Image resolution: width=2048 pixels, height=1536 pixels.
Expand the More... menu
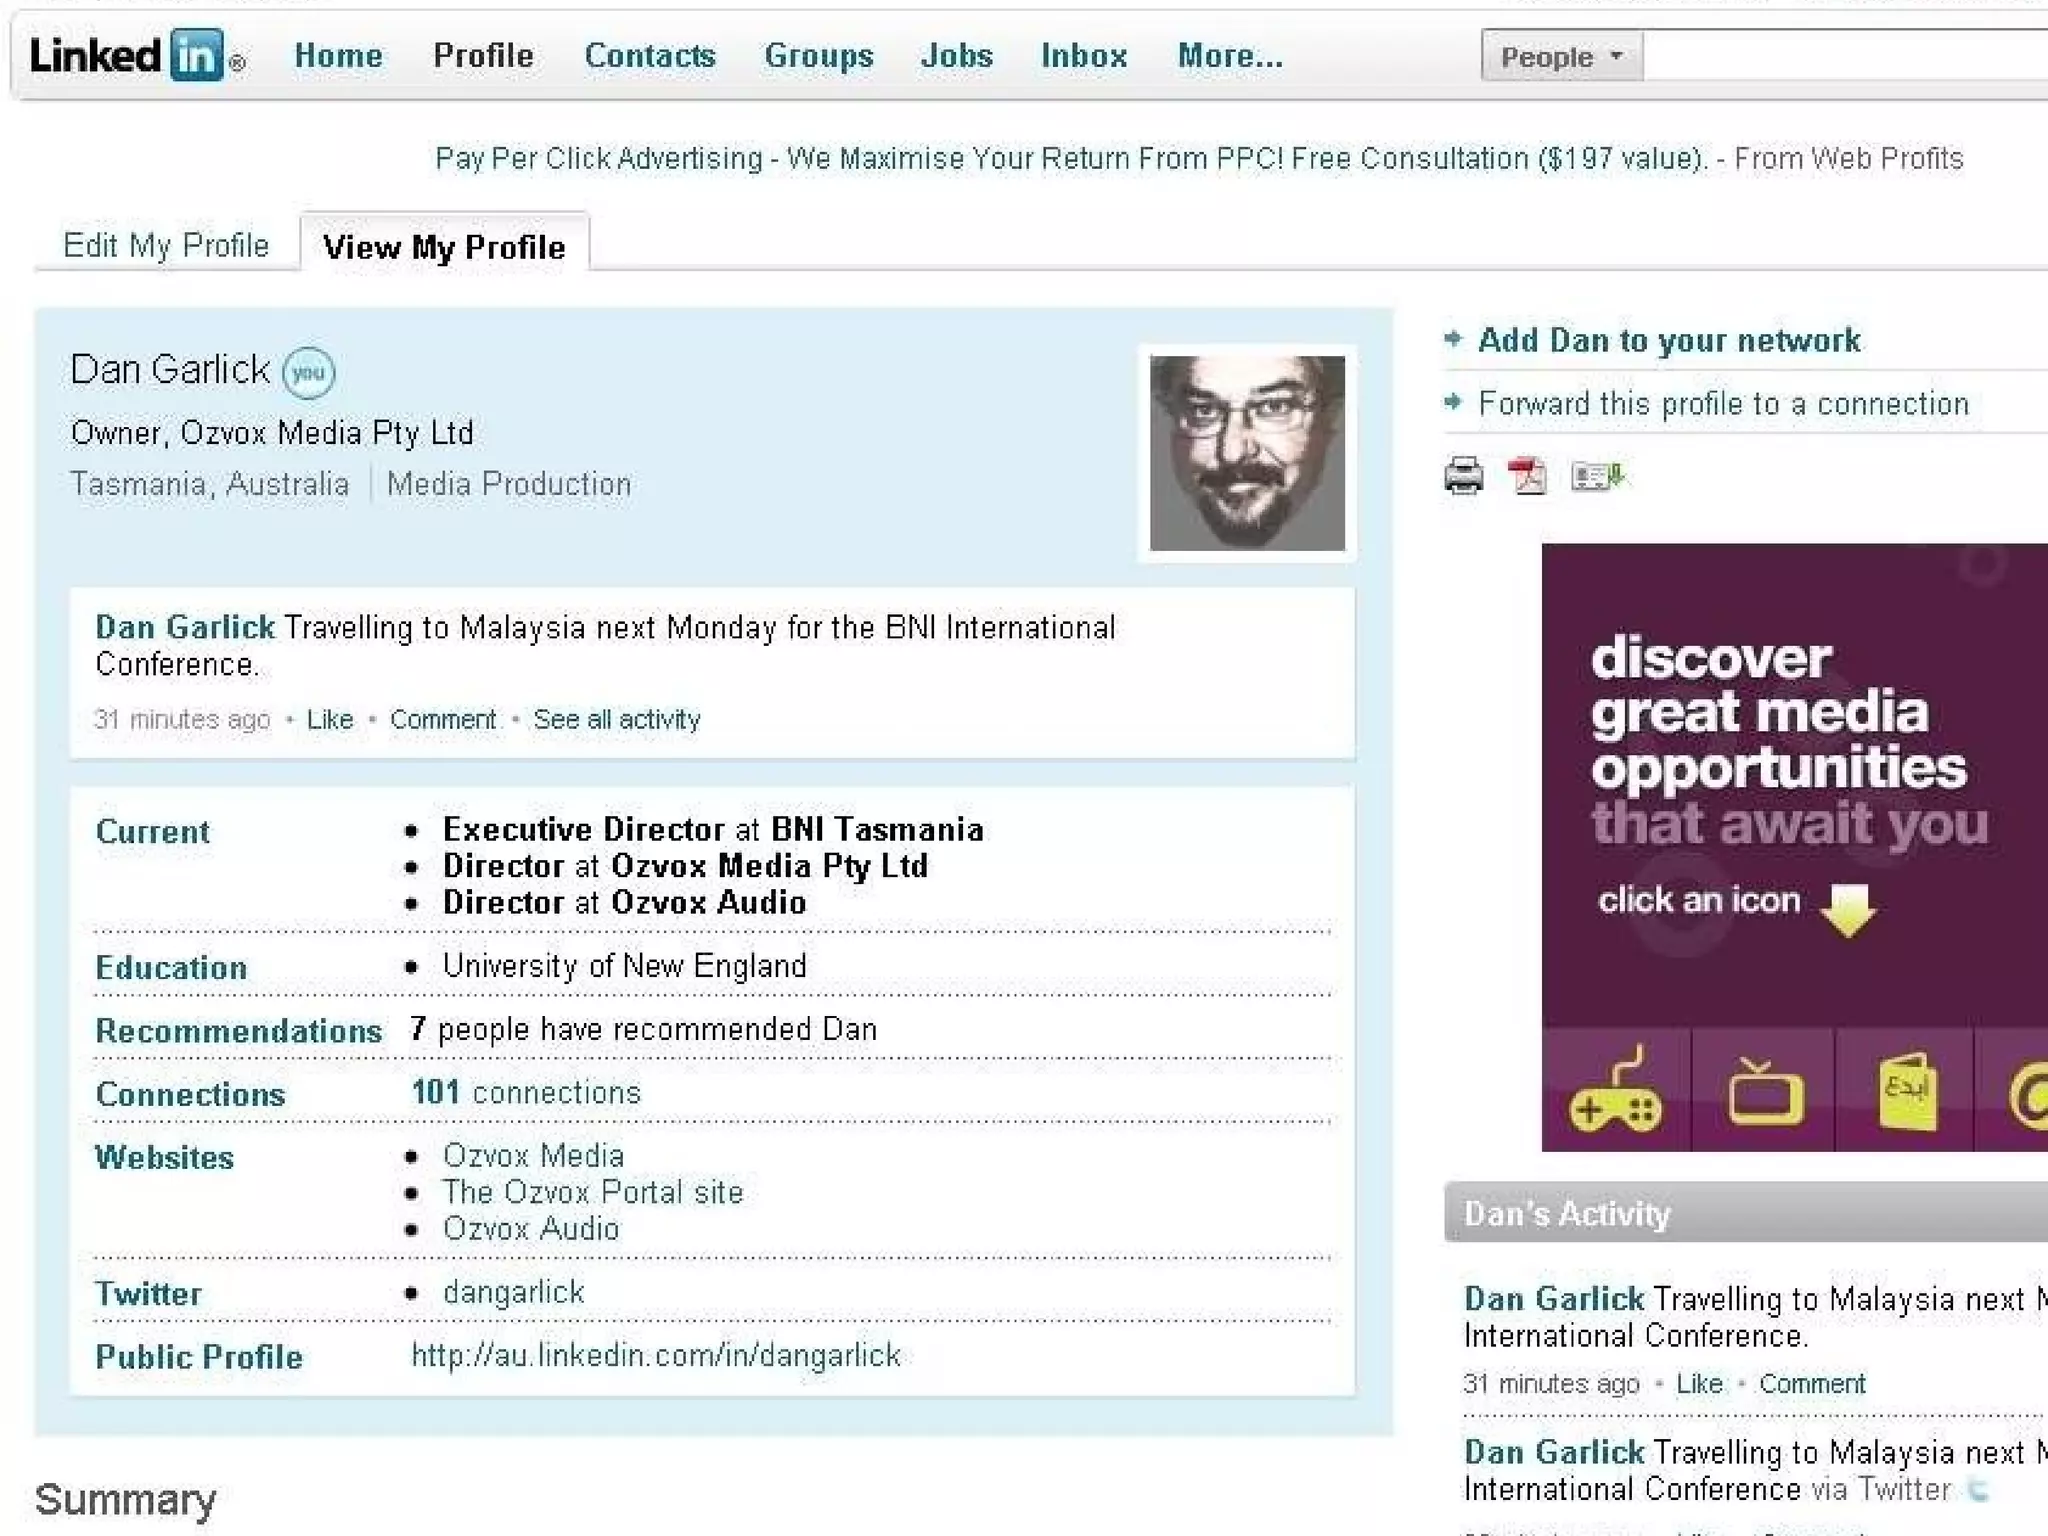click(1230, 56)
